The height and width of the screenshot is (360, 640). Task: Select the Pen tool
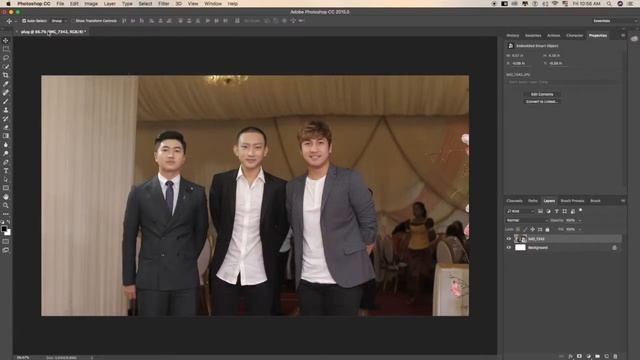[6, 162]
